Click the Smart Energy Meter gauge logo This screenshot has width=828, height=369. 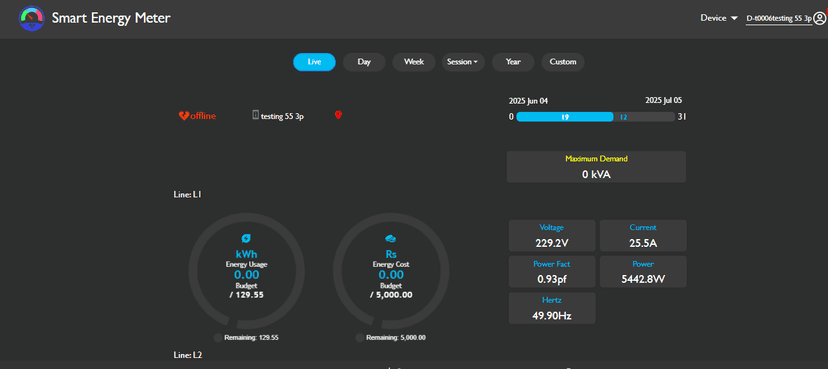[x=32, y=18]
